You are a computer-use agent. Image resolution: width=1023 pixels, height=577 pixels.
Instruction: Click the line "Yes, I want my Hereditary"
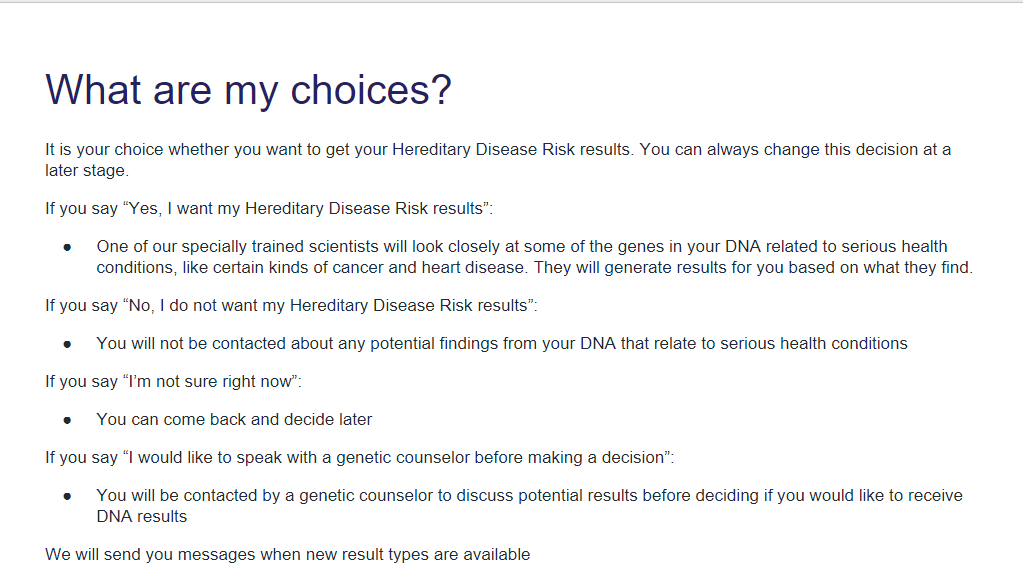[269, 208]
